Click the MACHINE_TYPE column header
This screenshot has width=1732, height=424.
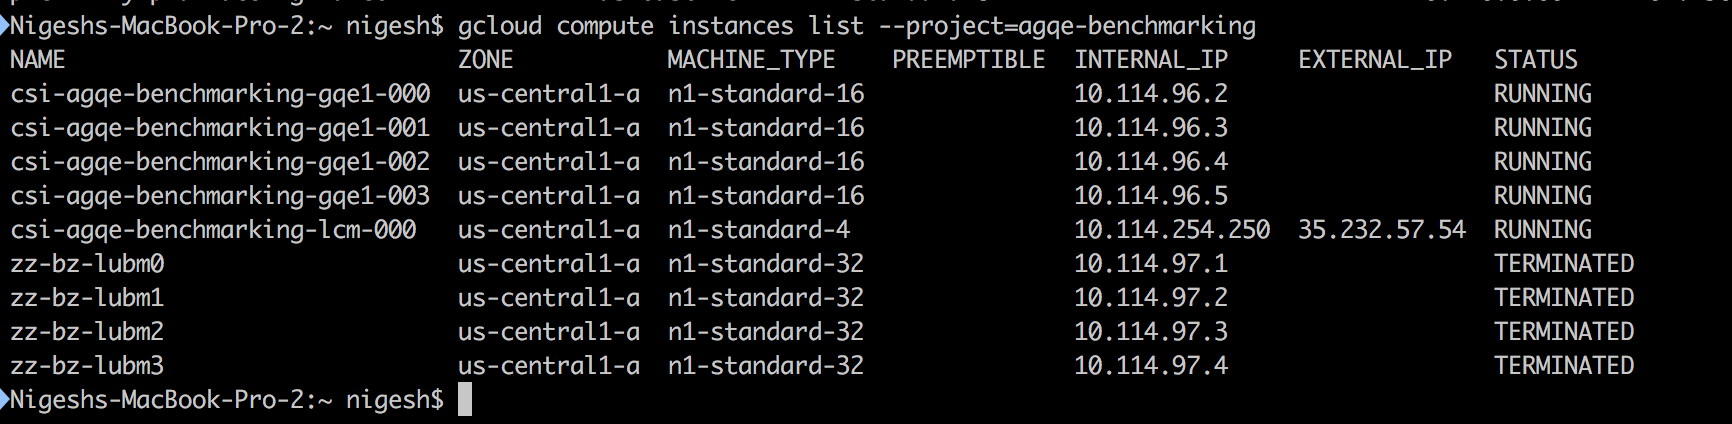pos(750,60)
